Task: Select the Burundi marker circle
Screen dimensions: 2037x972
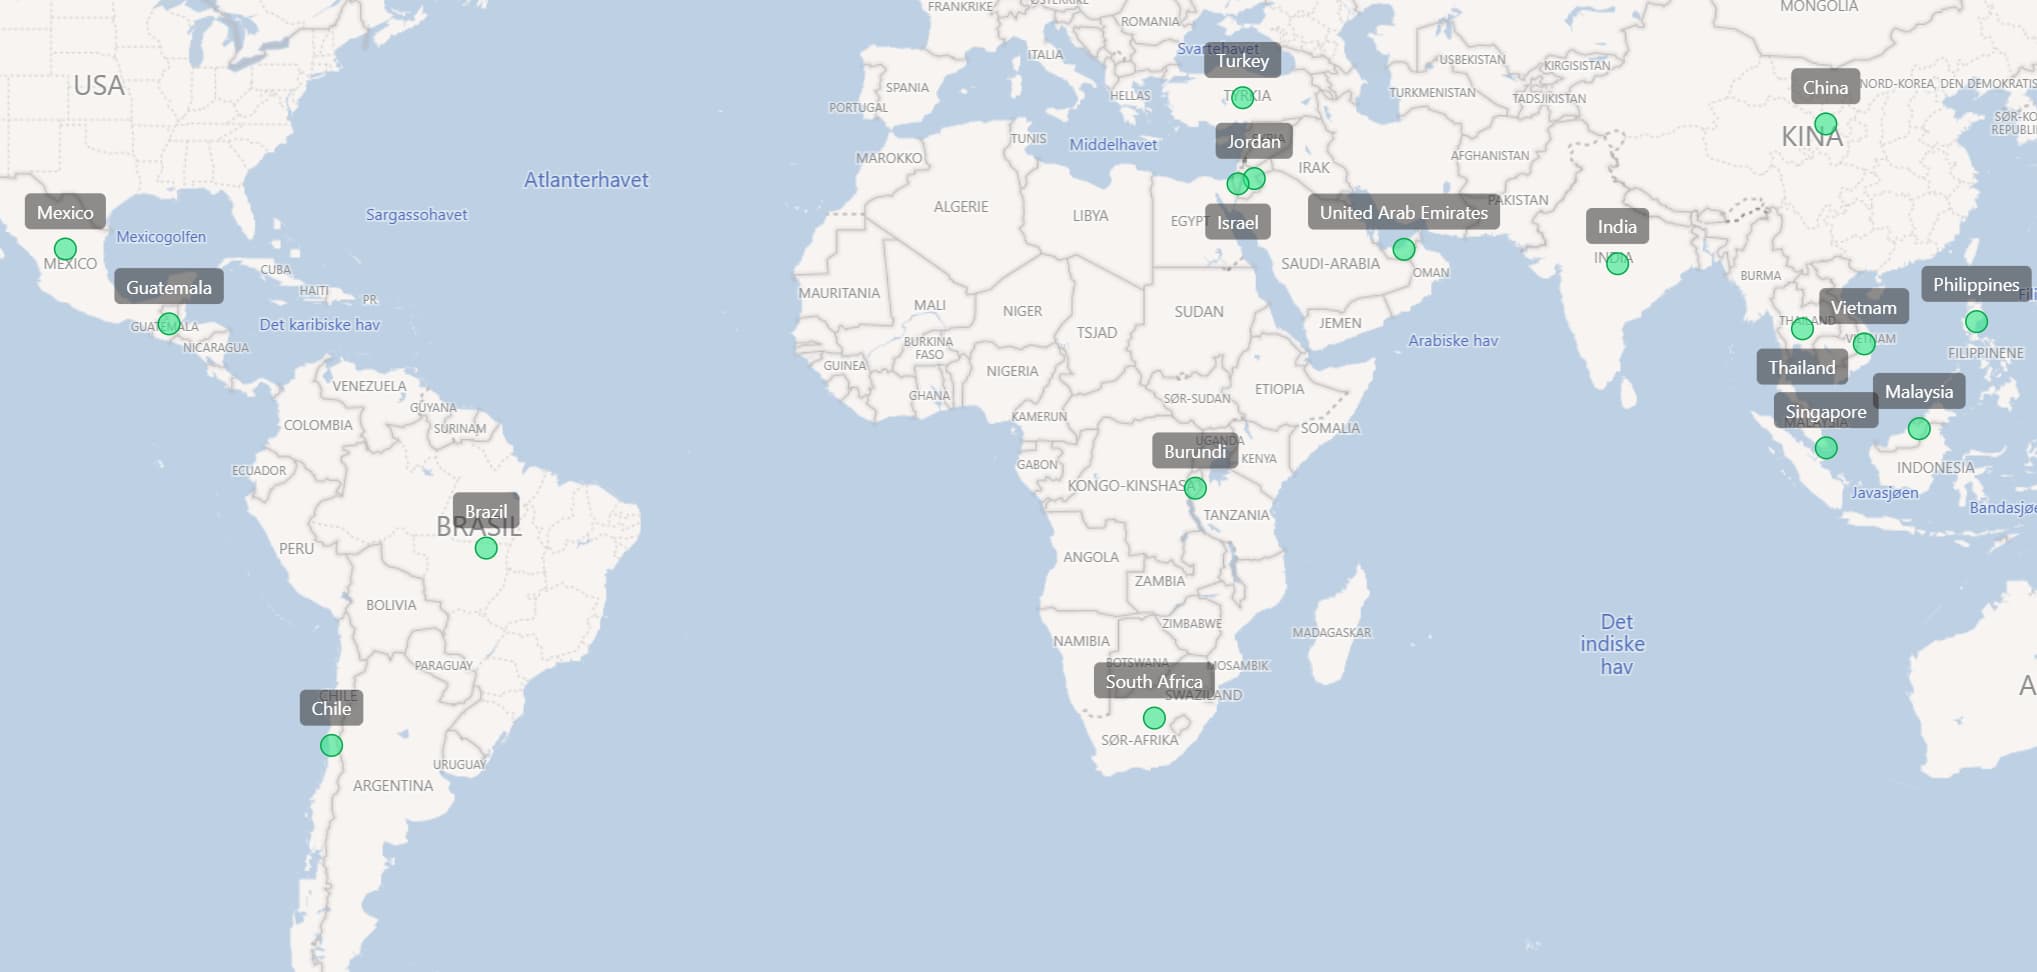Action: click(1195, 488)
